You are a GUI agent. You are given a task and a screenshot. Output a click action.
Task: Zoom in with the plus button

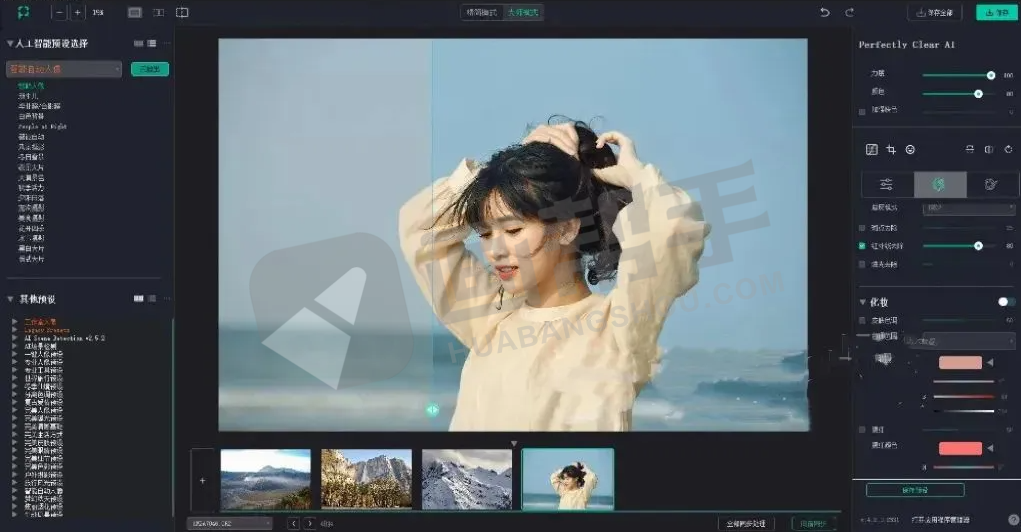77,12
